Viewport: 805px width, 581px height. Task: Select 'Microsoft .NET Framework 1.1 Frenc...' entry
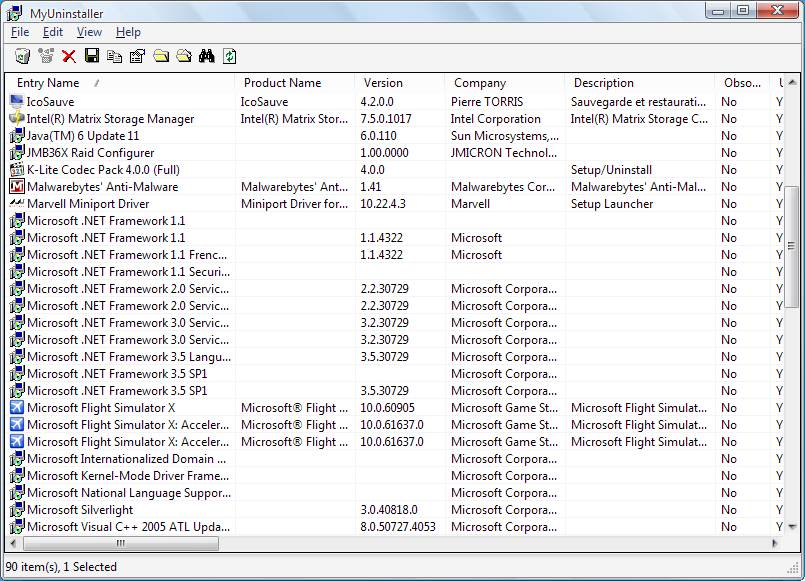[x=127, y=255]
